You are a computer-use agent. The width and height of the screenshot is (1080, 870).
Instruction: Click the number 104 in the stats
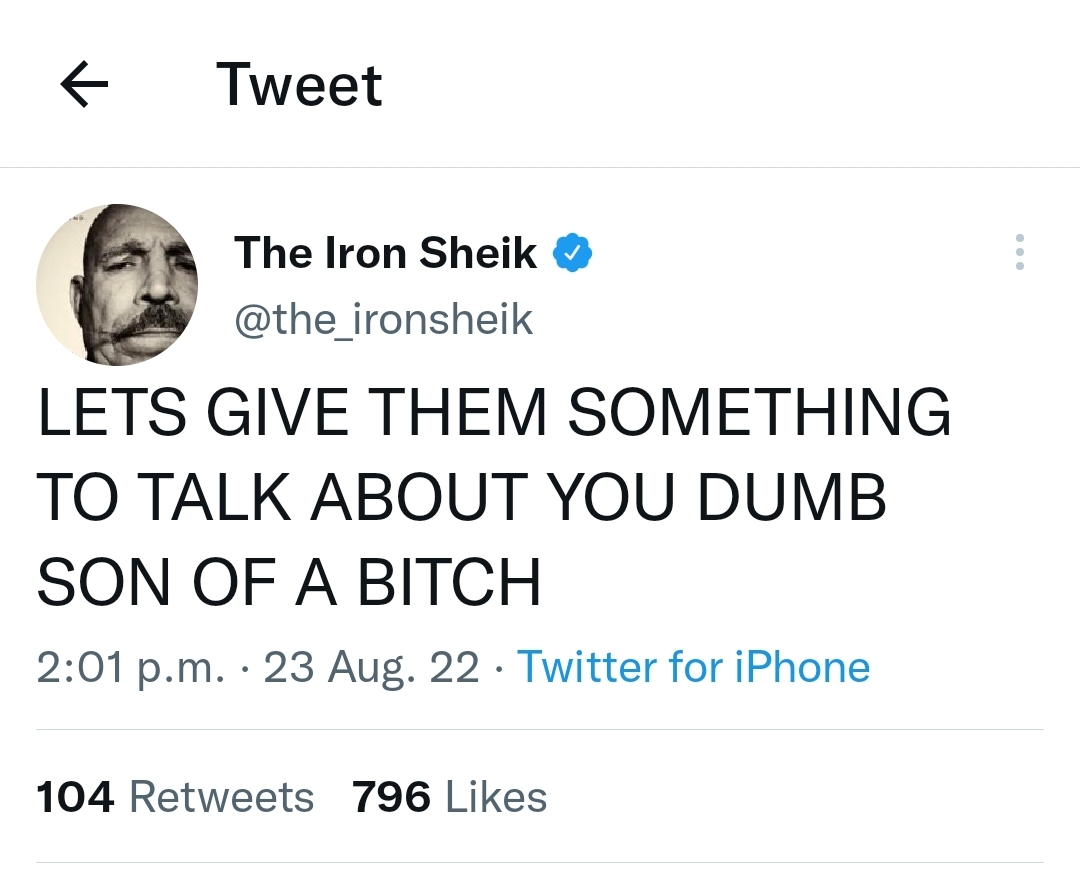76,797
